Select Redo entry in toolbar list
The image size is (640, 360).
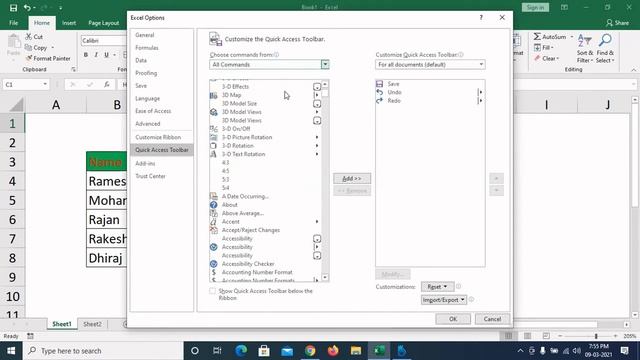430,100
